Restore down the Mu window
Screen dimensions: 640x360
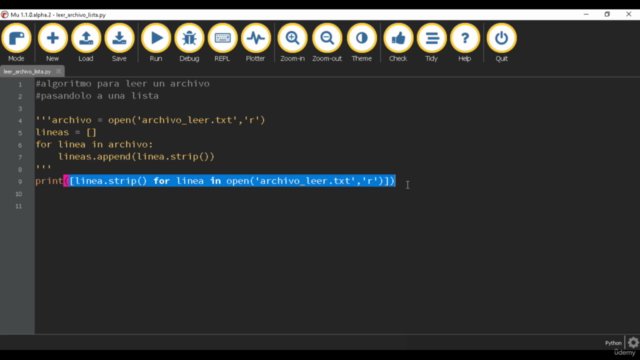607,14
